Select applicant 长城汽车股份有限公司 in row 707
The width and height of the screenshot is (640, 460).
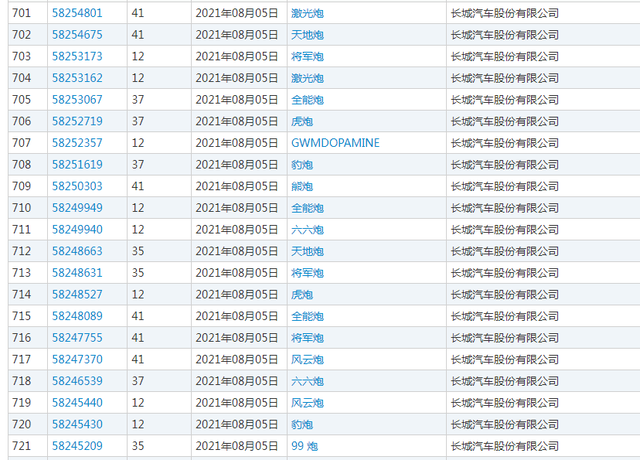504,143
